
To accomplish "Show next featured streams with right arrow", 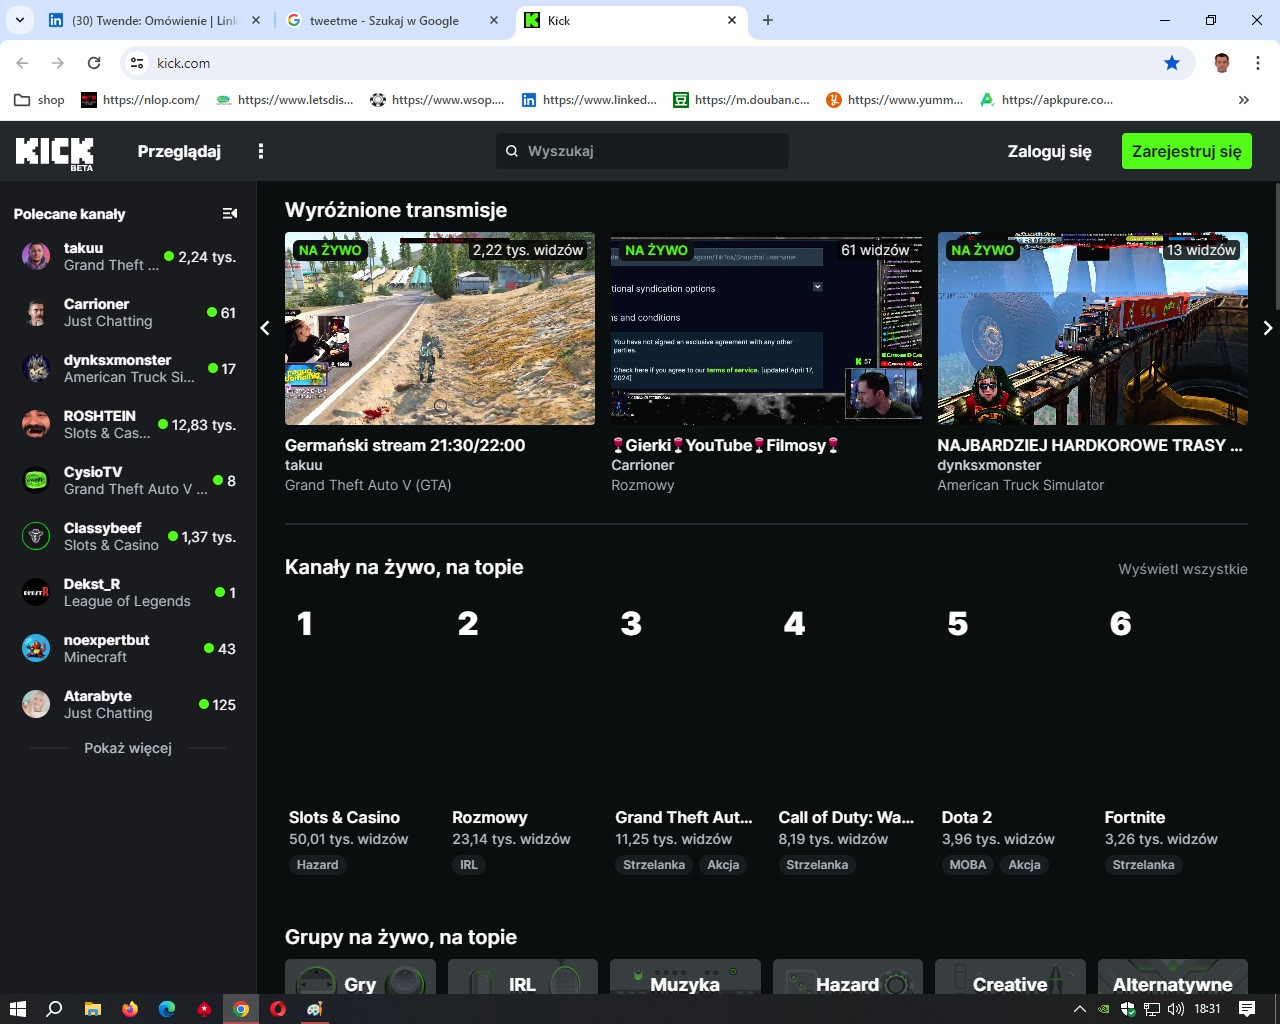I will coord(1267,328).
